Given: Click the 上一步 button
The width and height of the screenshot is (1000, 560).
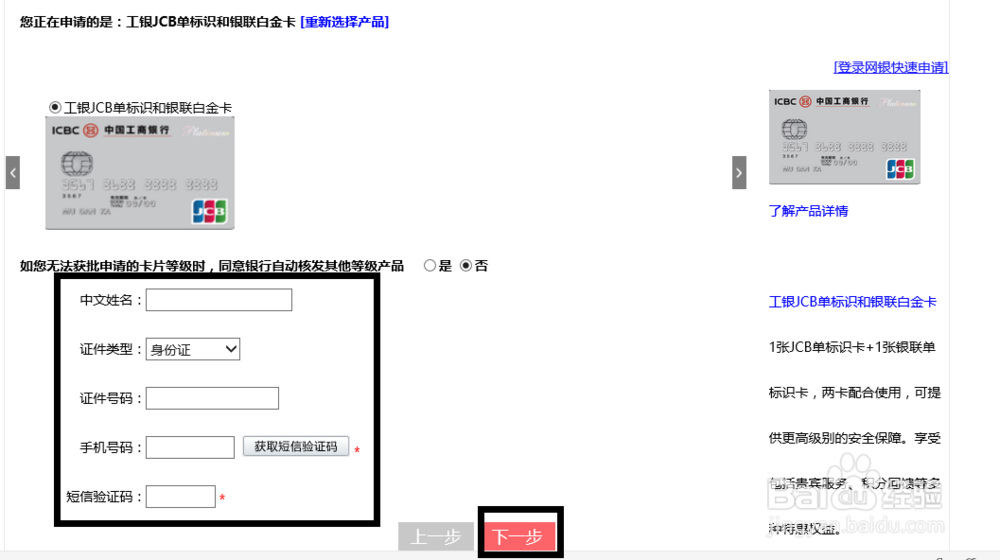Looking at the screenshot, I should click(x=436, y=536).
